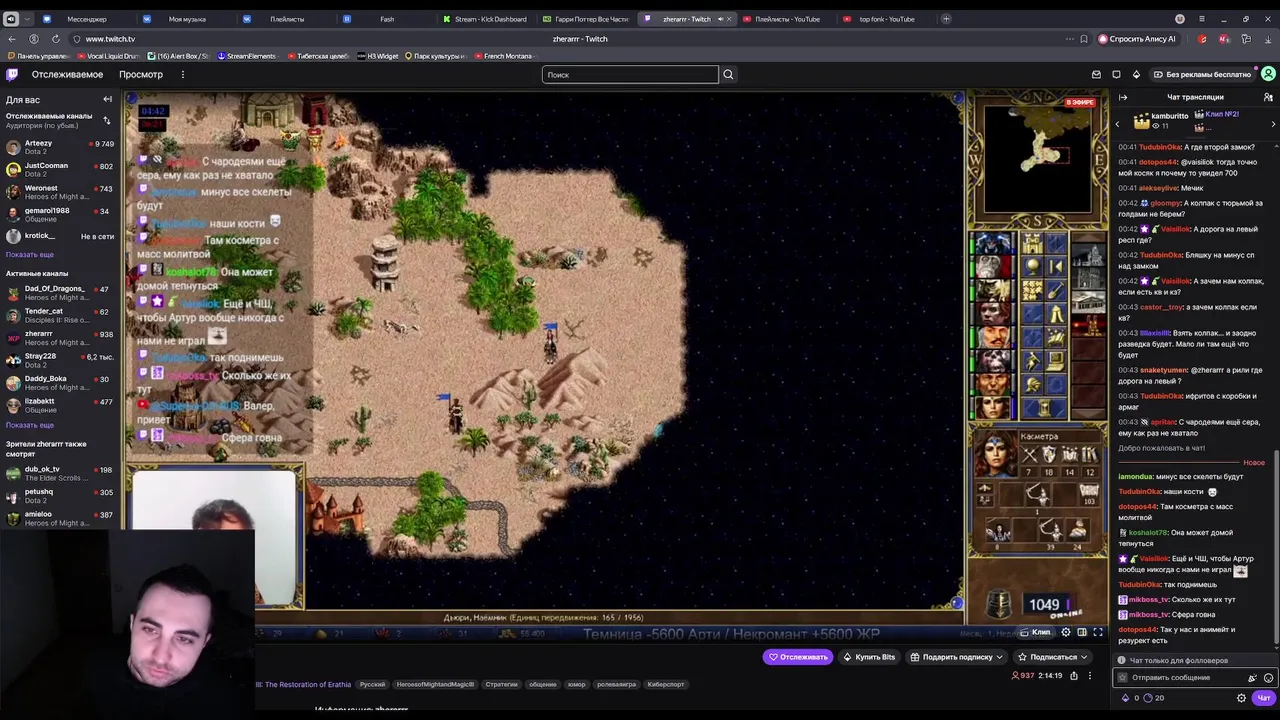This screenshot has height=720, width=1280.
Task: Share the stream with share icon
Action: (x=1074, y=676)
